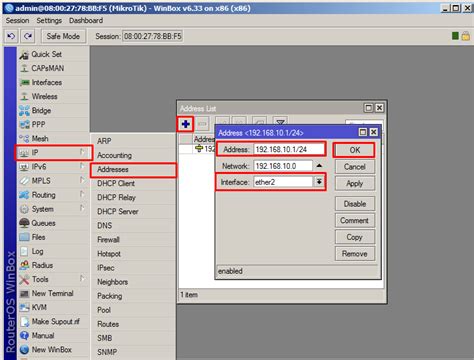474x360 pixels.
Task: Click the Network input field
Action: (283, 166)
